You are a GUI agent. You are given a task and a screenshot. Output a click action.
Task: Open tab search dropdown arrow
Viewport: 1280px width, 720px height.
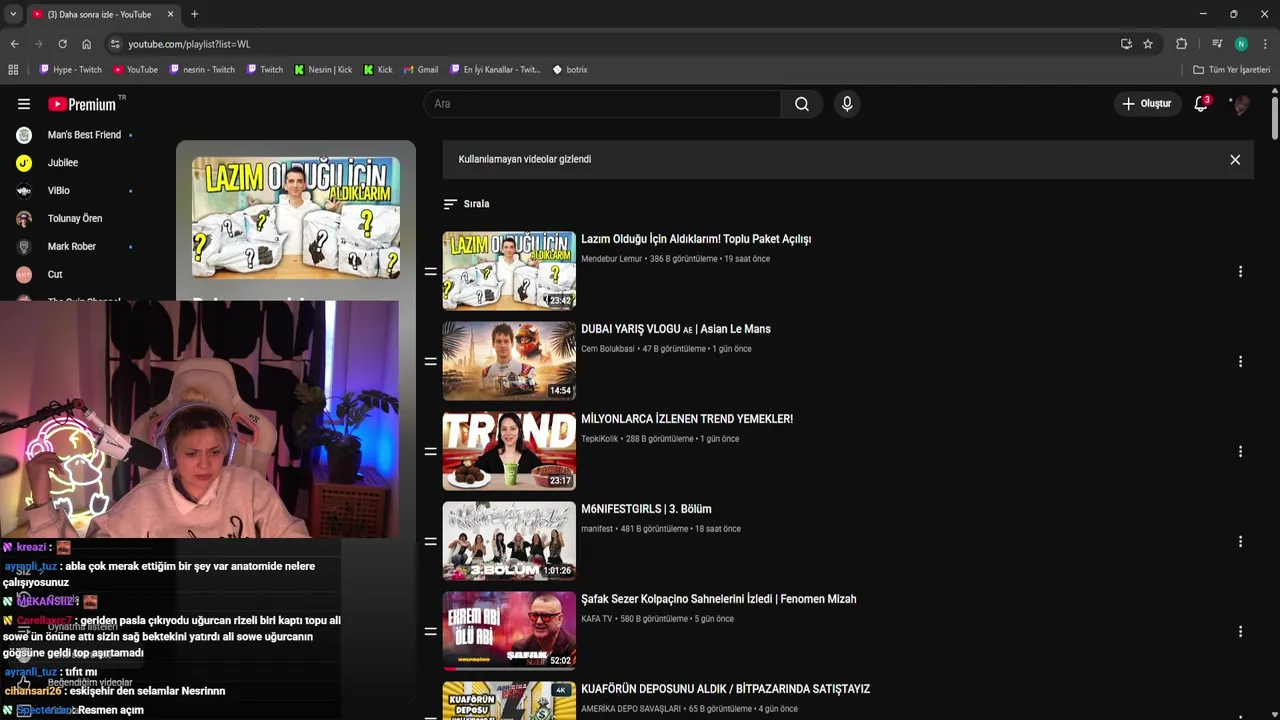tap(12, 14)
